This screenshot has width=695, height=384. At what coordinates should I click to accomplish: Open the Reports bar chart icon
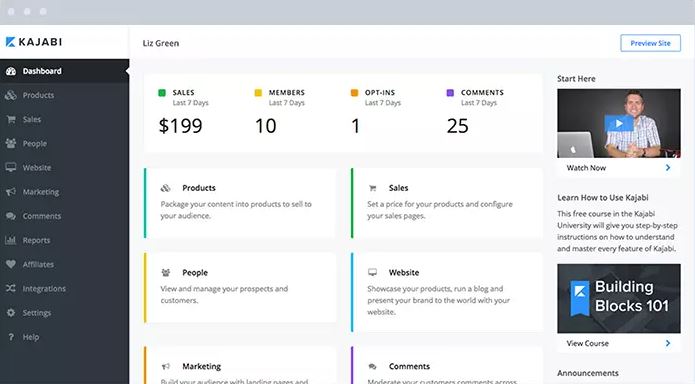coord(11,240)
